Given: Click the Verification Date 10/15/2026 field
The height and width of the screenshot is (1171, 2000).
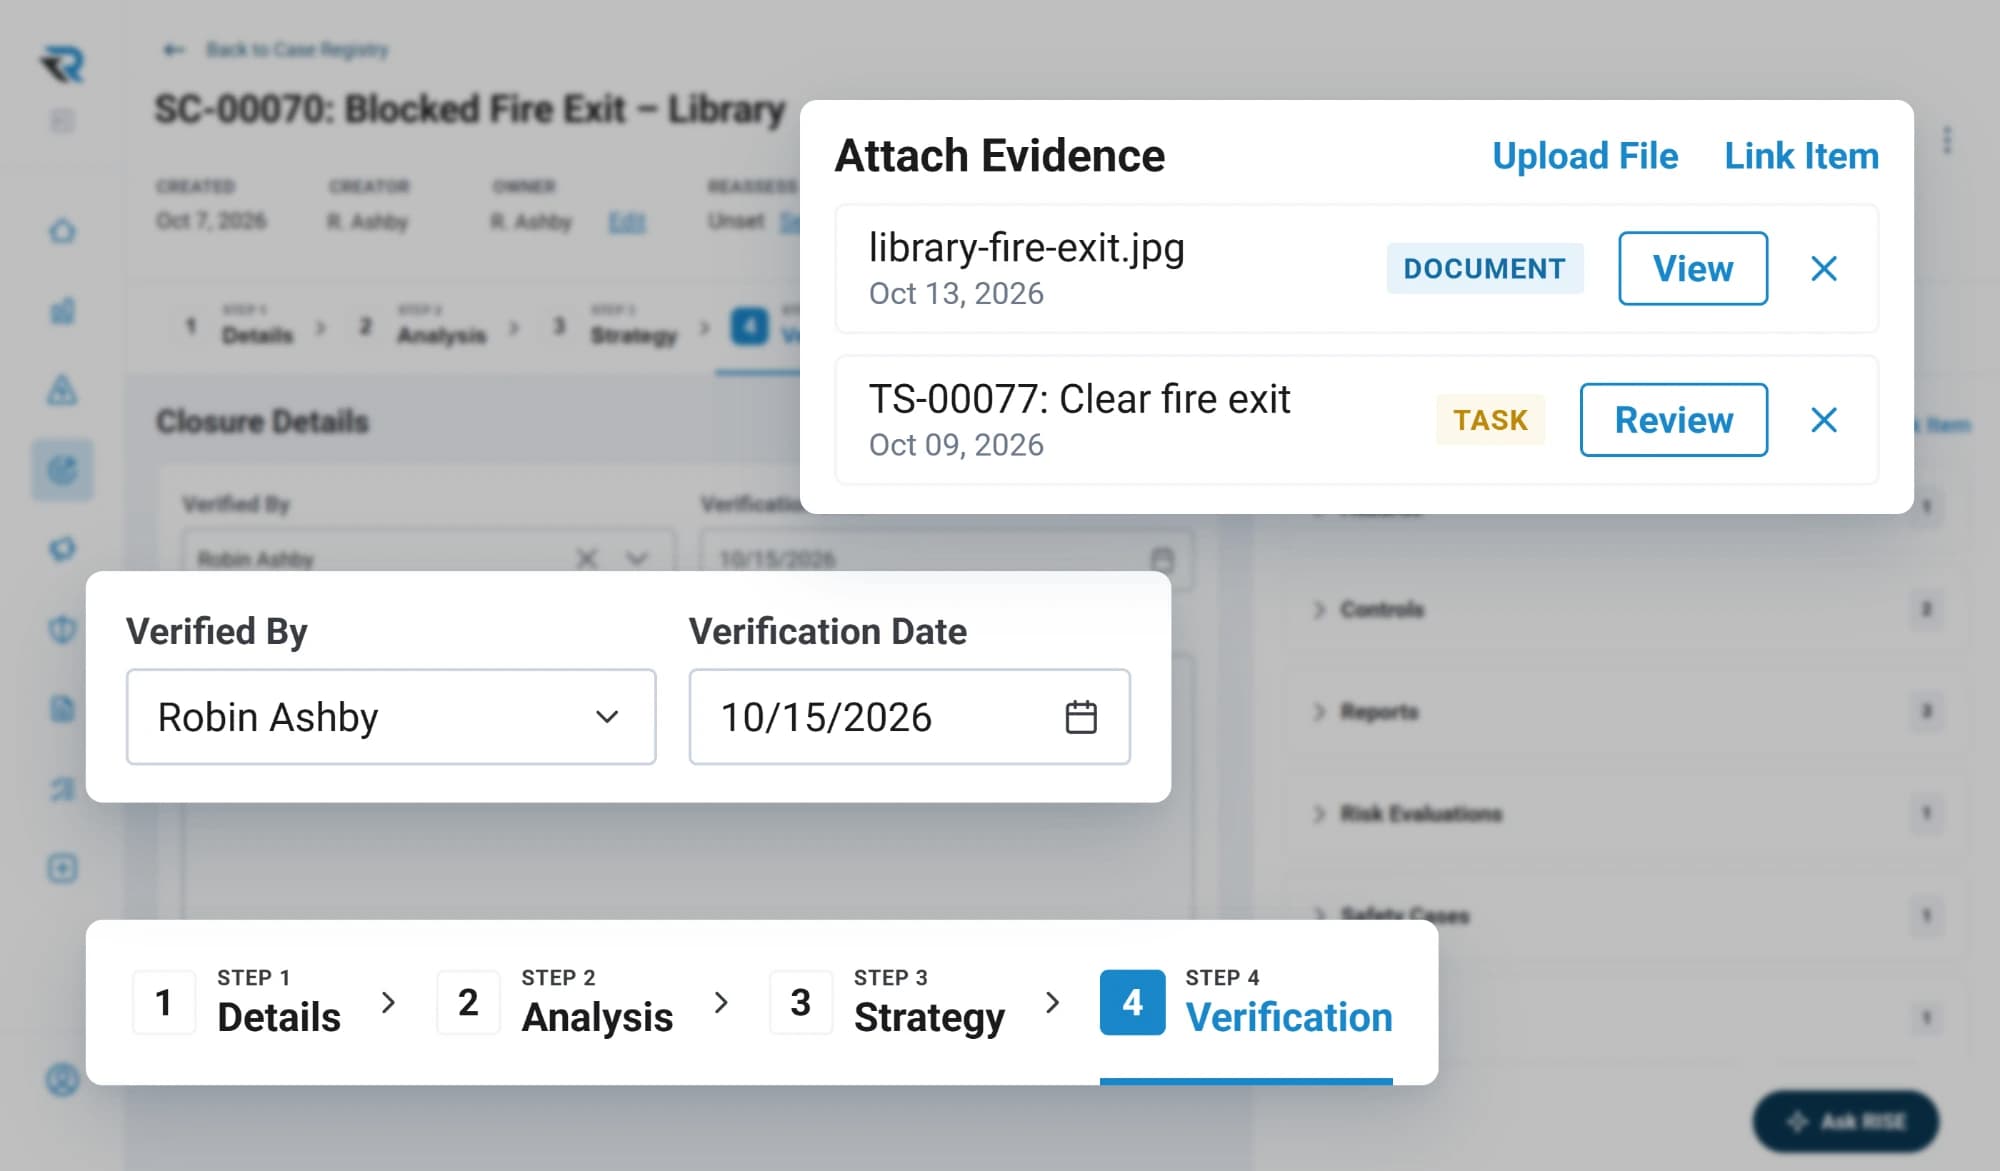Looking at the screenshot, I should (909, 717).
